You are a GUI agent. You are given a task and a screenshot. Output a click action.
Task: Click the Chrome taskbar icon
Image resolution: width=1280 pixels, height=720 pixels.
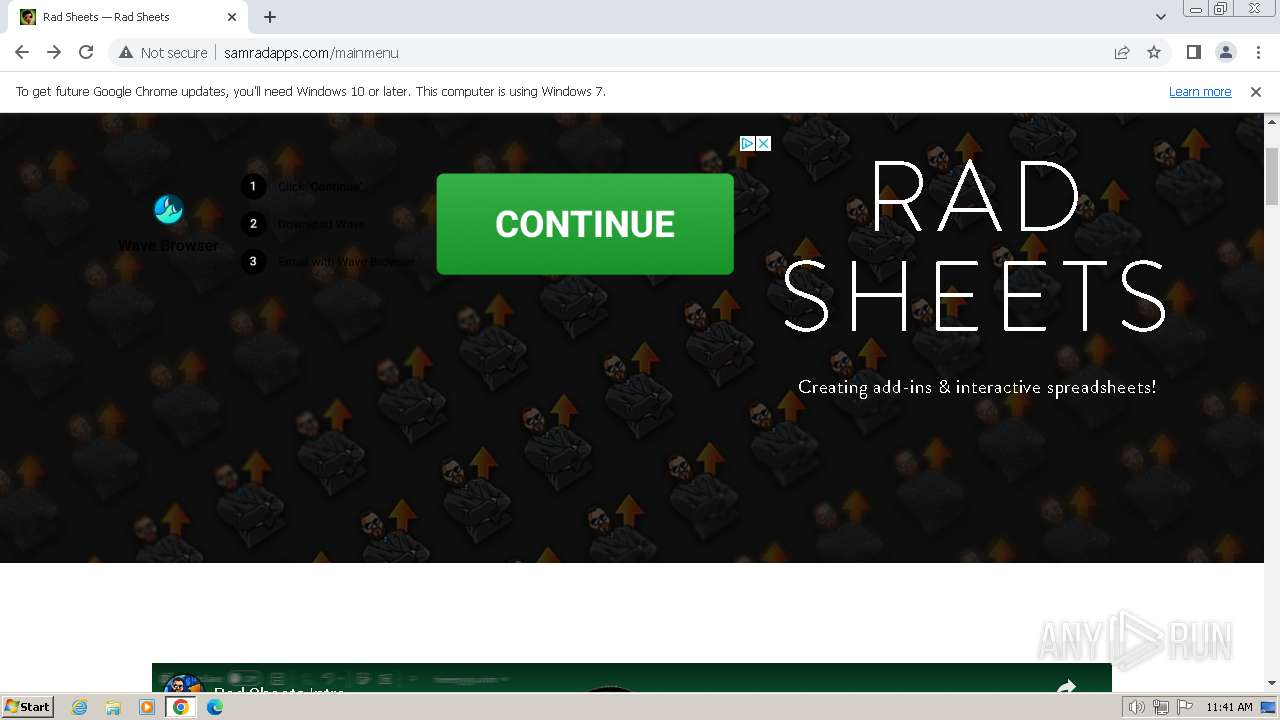[x=181, y=707]
